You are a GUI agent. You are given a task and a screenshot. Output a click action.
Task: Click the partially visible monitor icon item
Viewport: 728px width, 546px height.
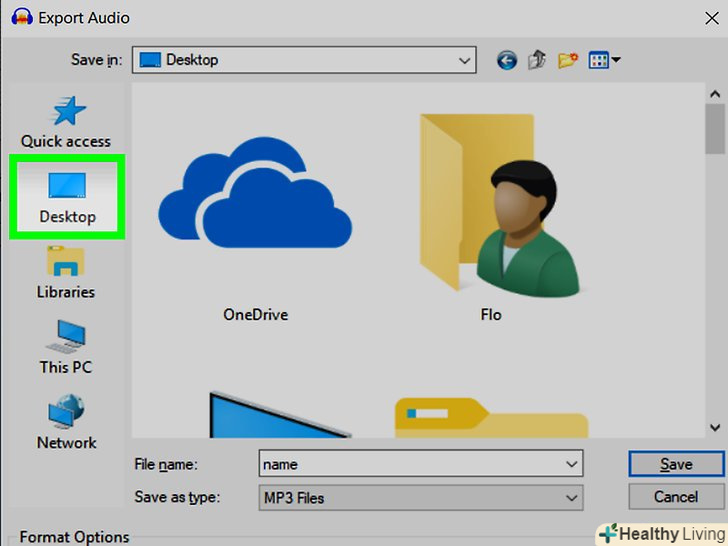280,415
